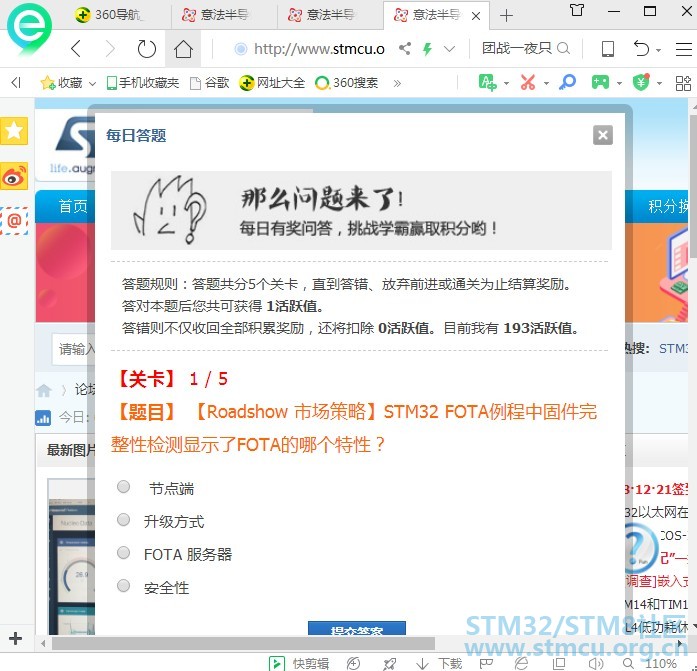The height and width of the screenshot is (671, 697).
Task: Click the 团战一夜只 search box
Action: point(517,48)
